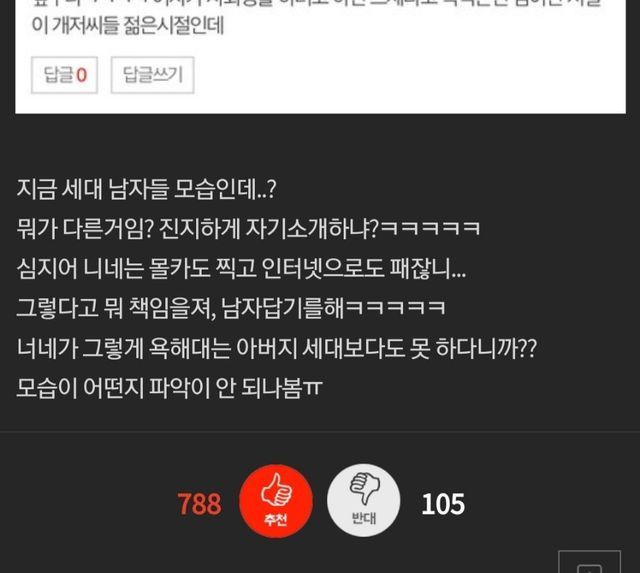640x573 pixels.
Task: Click the line 지금 세대 남자들 모습인데..?
Action: coord(147,189)
